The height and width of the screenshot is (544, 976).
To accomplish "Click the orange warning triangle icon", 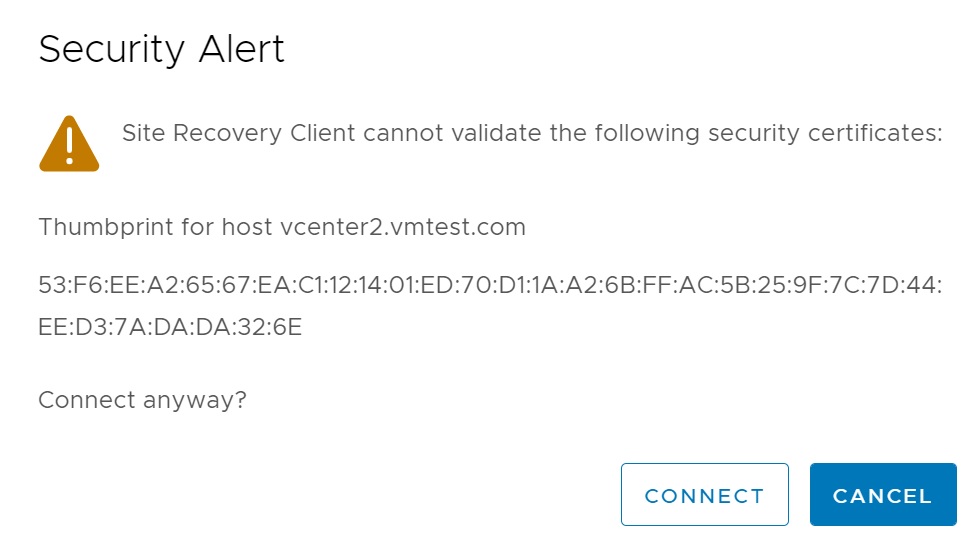I will [69, 144].
